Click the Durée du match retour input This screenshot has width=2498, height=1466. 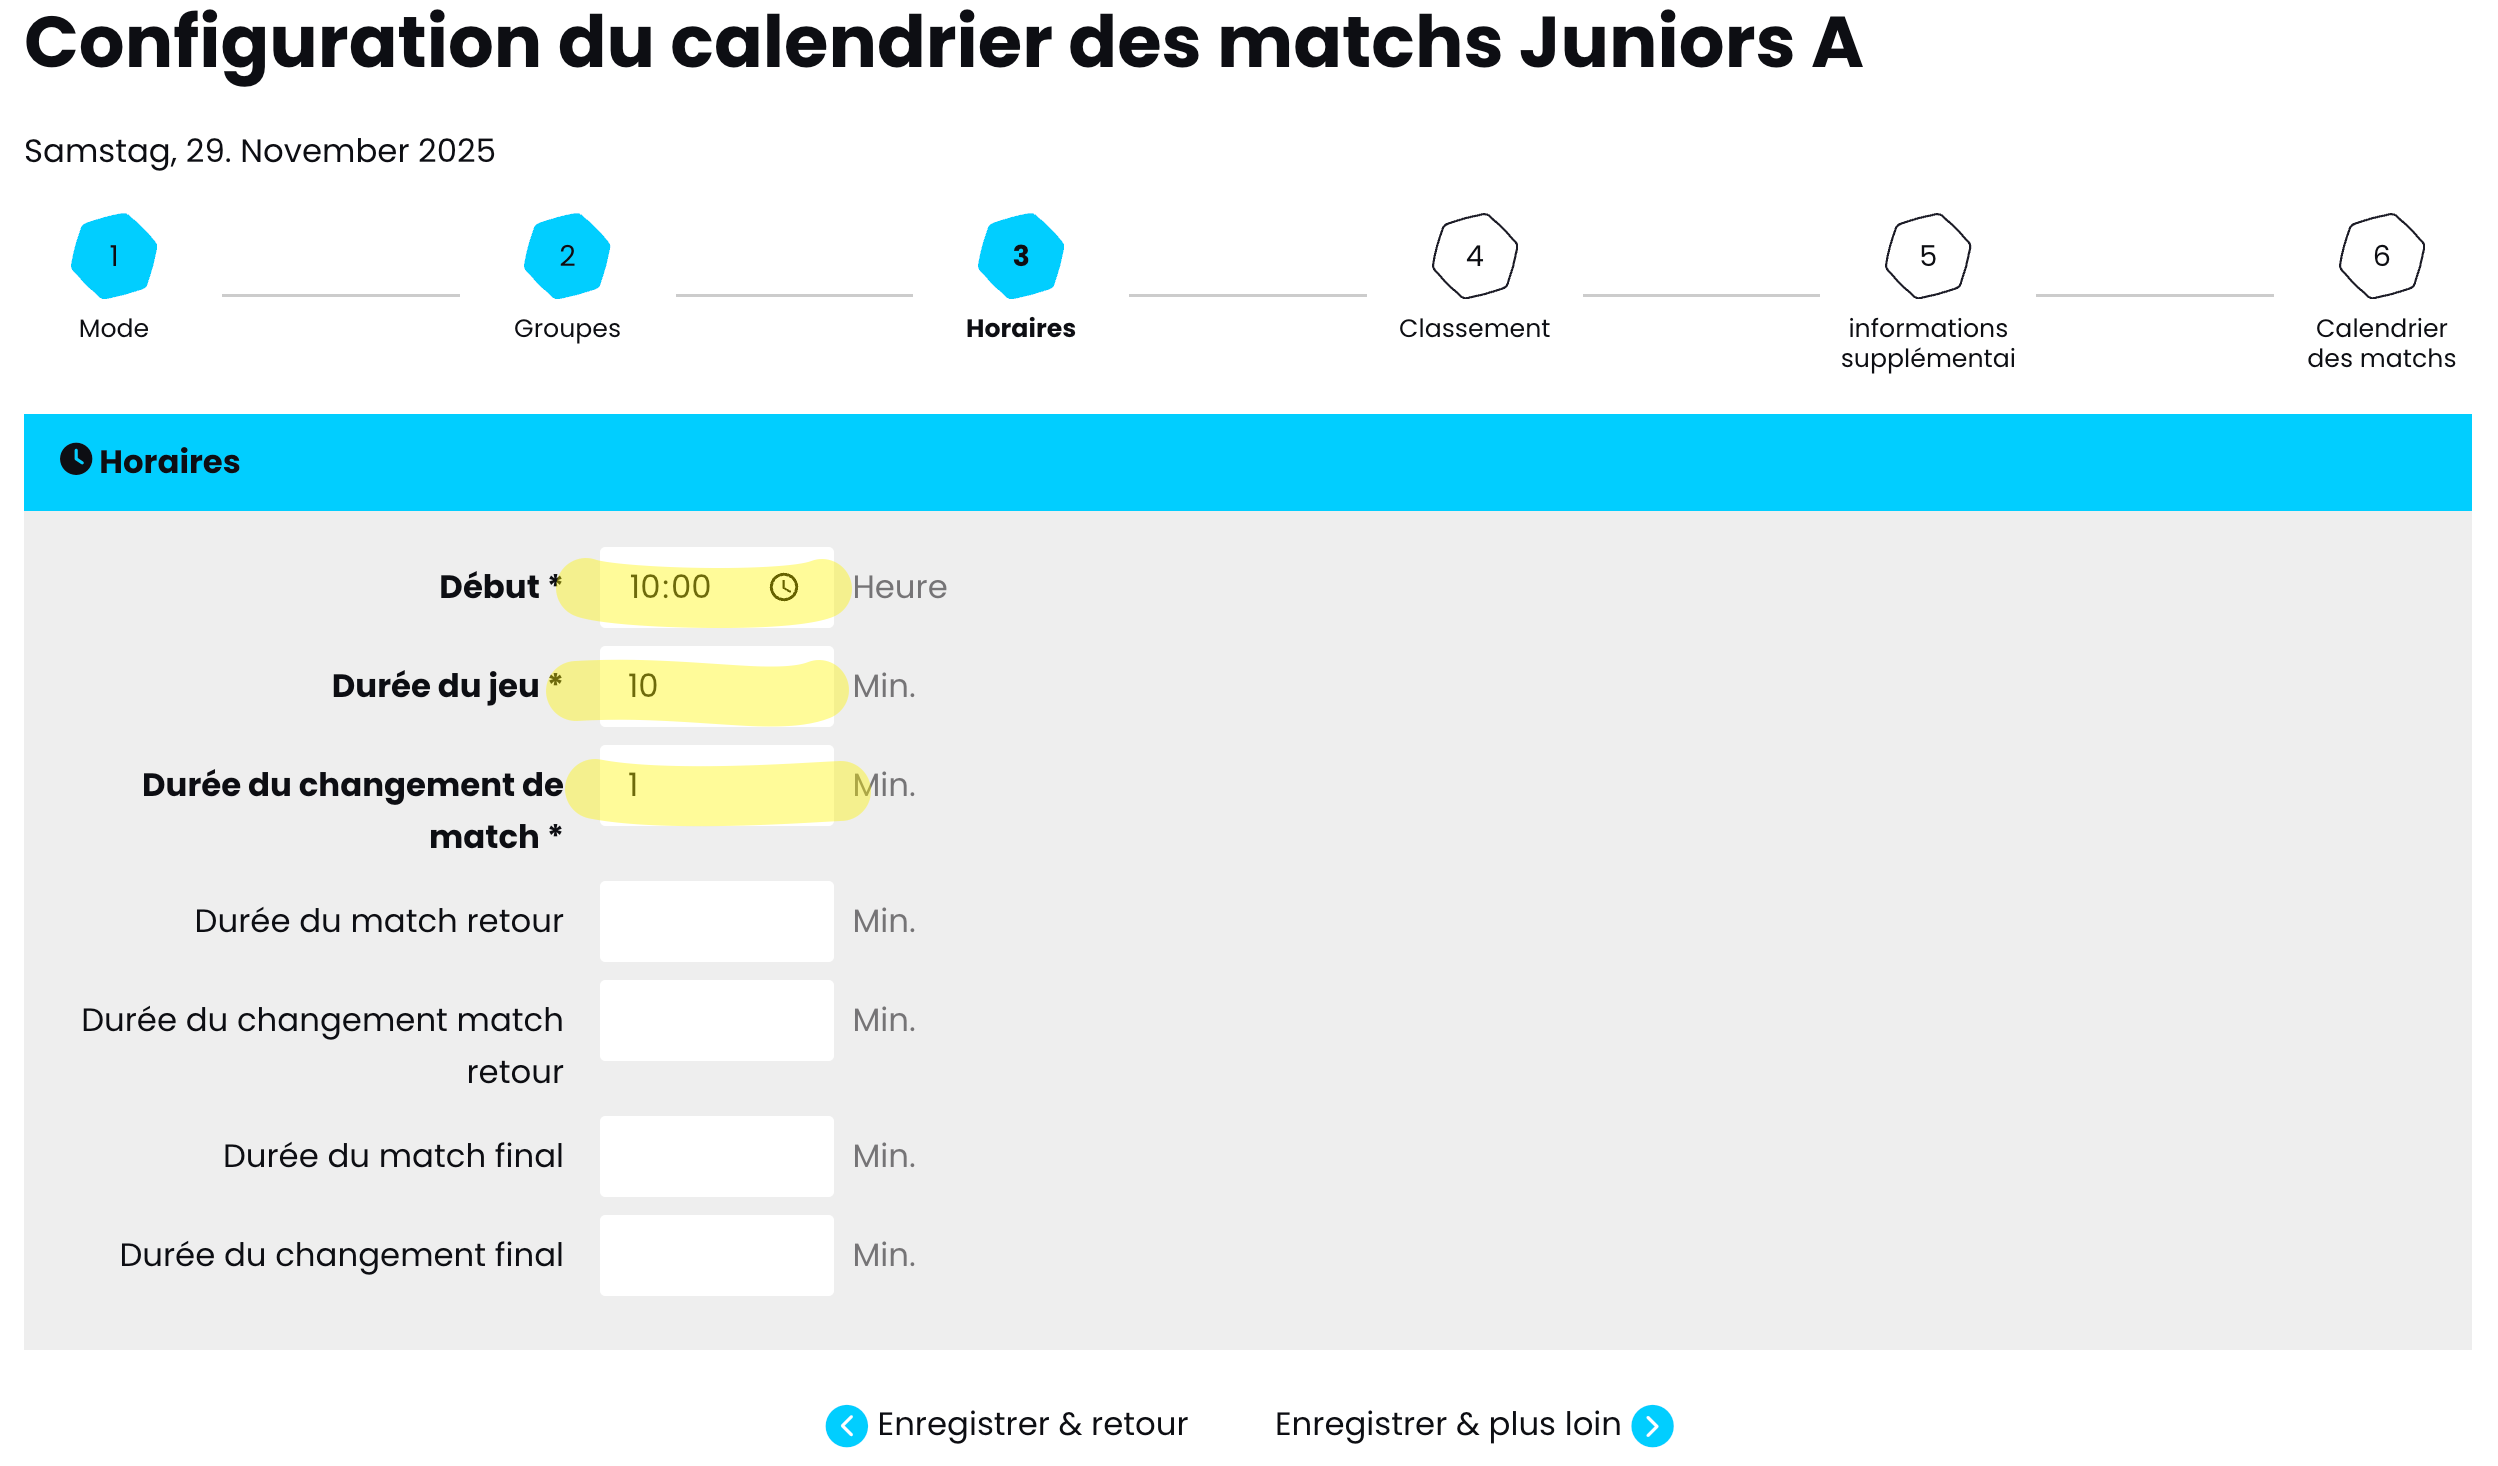716,921
